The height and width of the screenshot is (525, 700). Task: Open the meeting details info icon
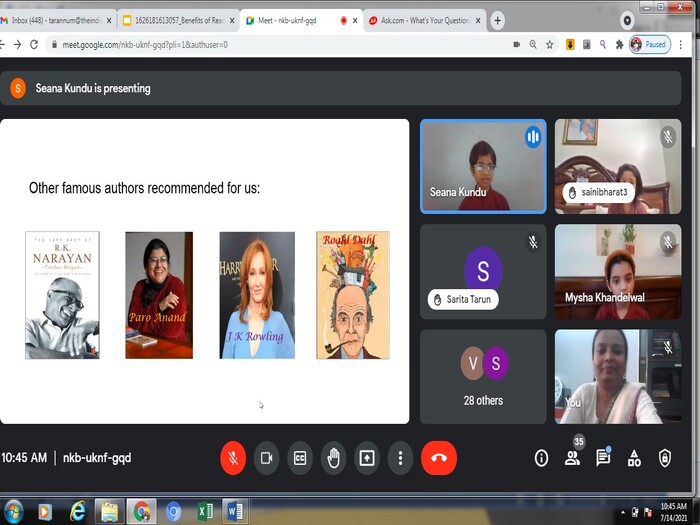coord(541,458)
